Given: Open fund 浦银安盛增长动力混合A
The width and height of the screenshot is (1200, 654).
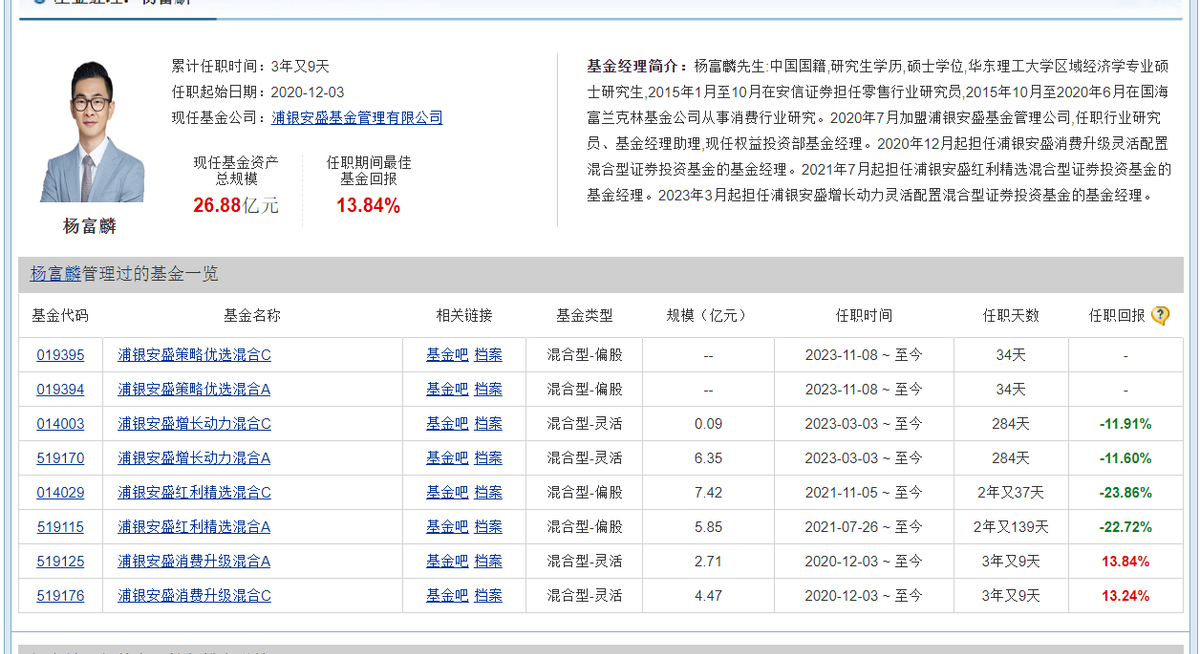Looking at the screenshot, I should click(194, 458).
